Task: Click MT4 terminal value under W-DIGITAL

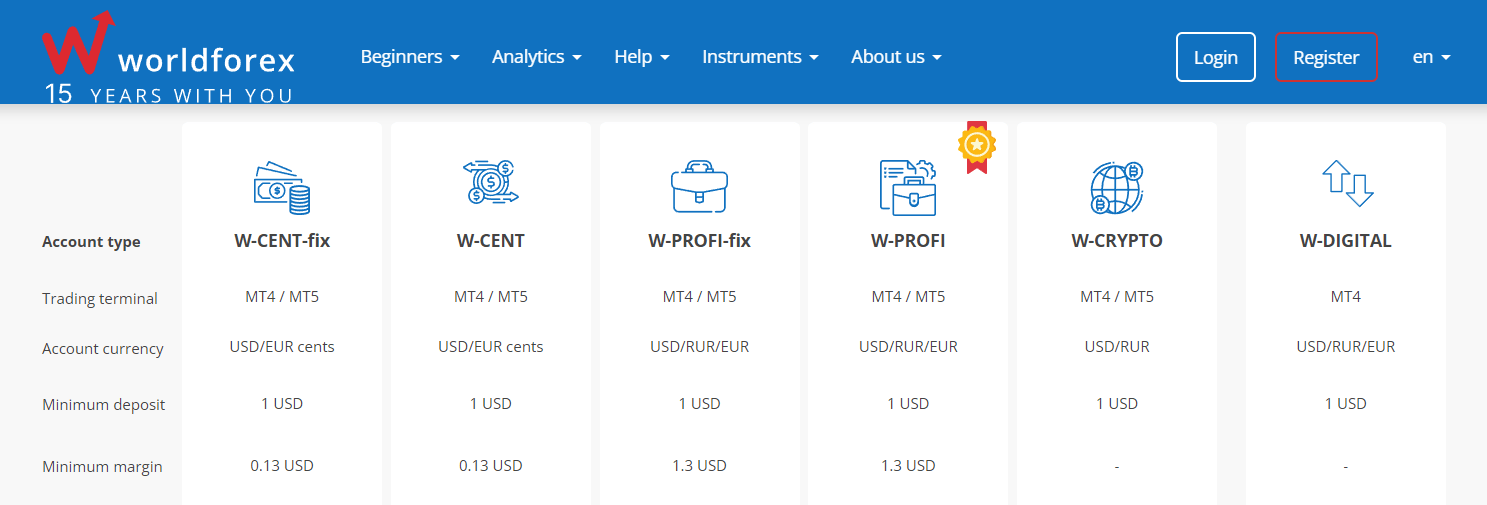Action: pos(1346,297)
